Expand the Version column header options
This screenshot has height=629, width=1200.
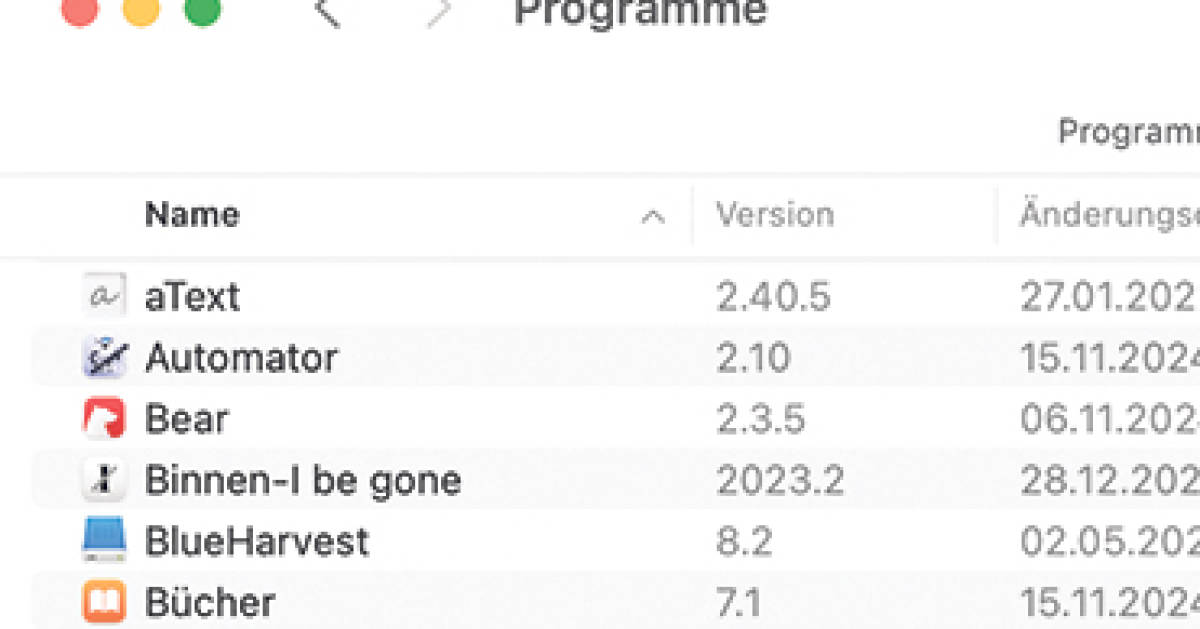pyautogui.click(x=775, y=214)
